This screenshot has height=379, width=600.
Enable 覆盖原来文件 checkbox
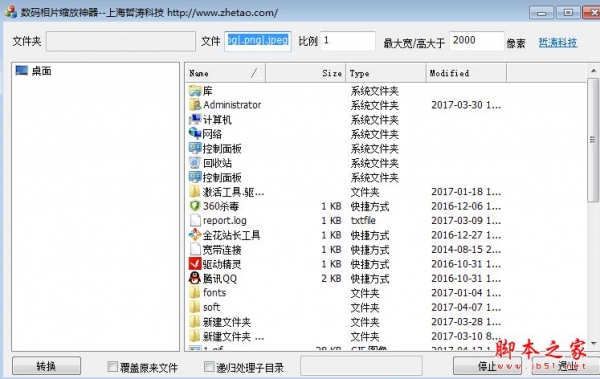pyautogui.click(x=112, y=367)
